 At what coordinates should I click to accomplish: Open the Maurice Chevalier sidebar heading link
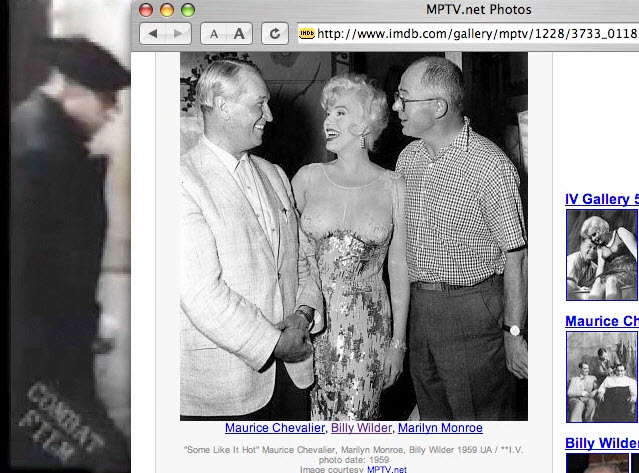tap(601, 321)
